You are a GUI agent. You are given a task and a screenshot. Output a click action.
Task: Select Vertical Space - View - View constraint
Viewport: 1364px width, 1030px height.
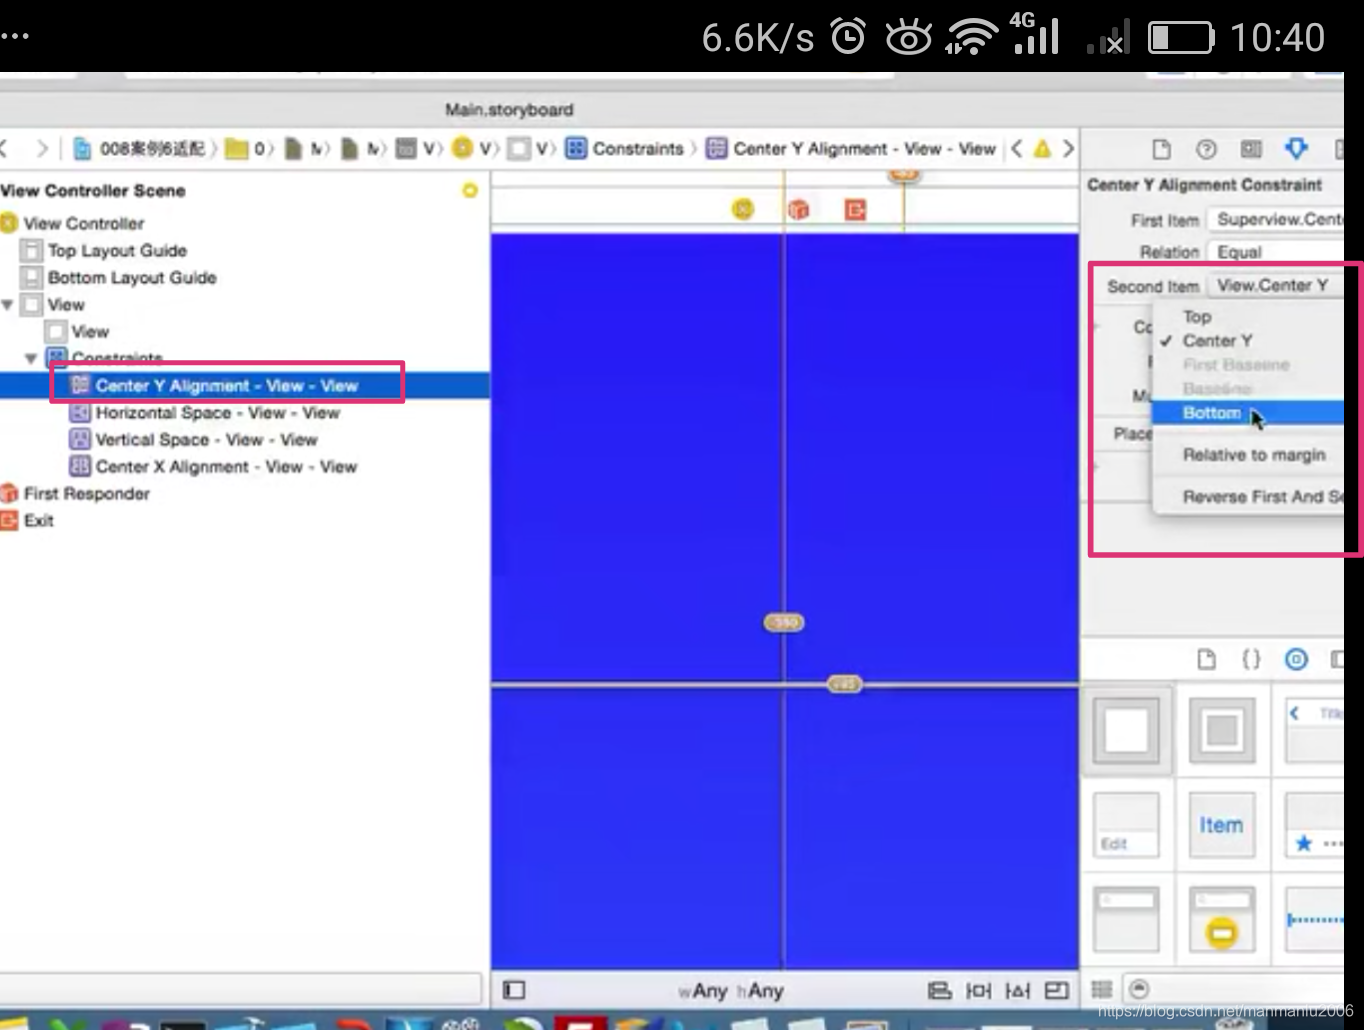(x=206, y=439)
